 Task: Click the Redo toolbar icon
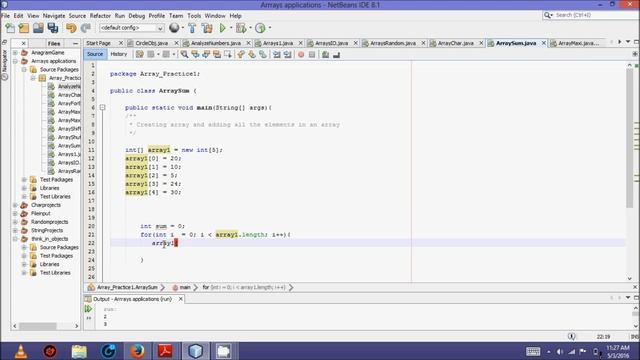(x=85, y=28)
